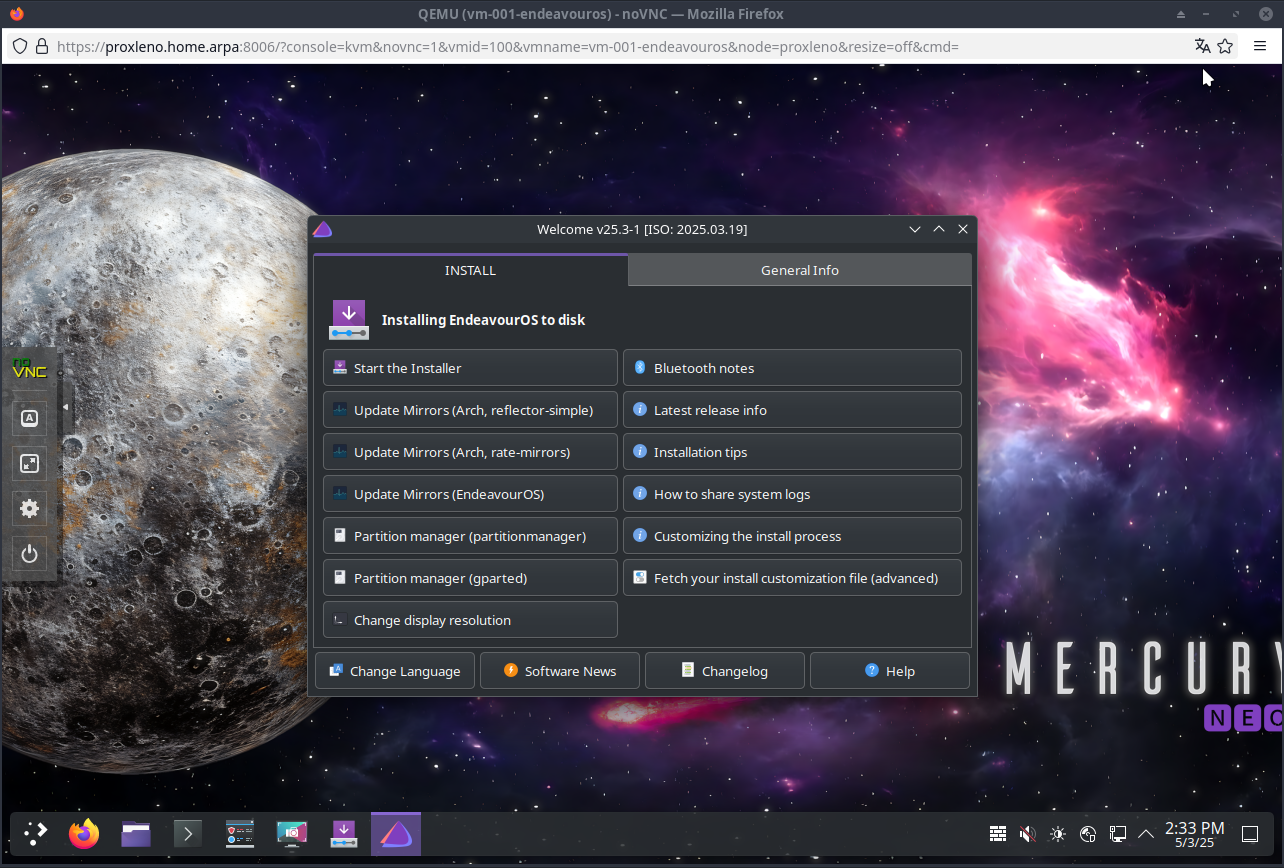The height and width of the screenshot is (868, 1284).
Task: Click the Change Language button
Action: 394,671
